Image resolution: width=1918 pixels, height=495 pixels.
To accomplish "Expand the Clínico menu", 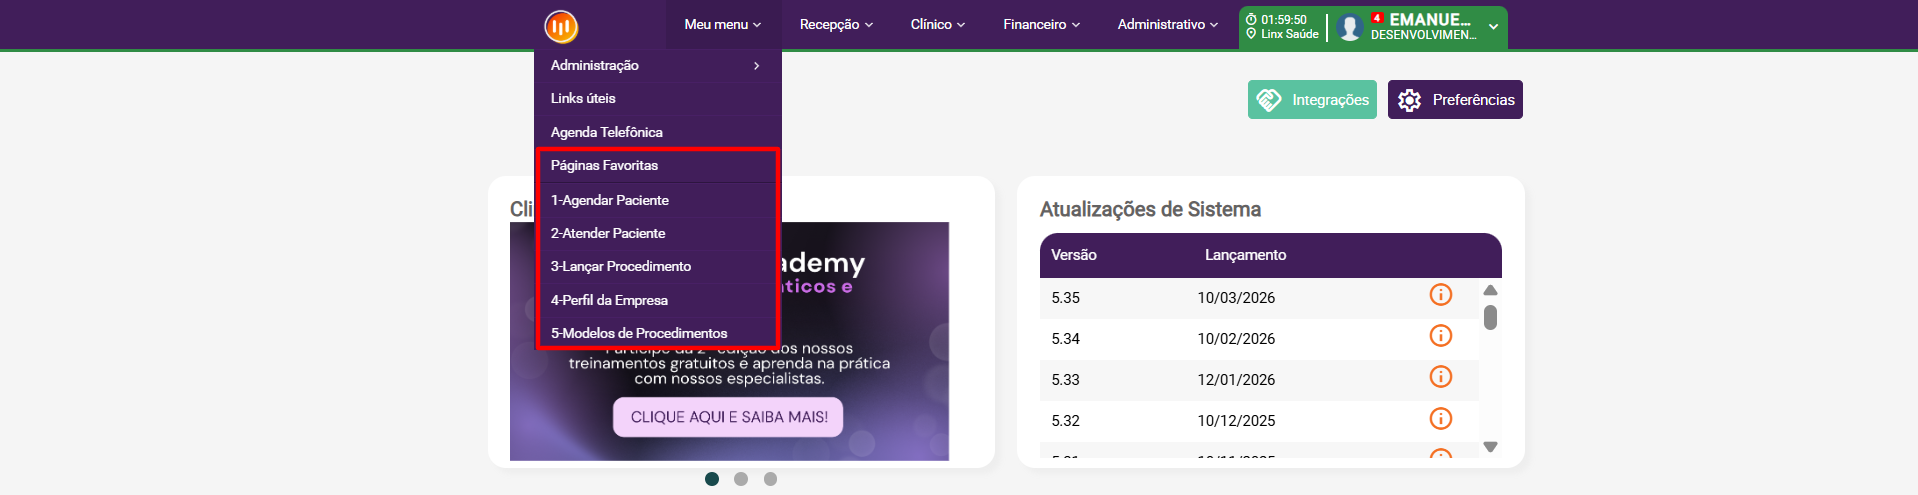I will 938,24.
